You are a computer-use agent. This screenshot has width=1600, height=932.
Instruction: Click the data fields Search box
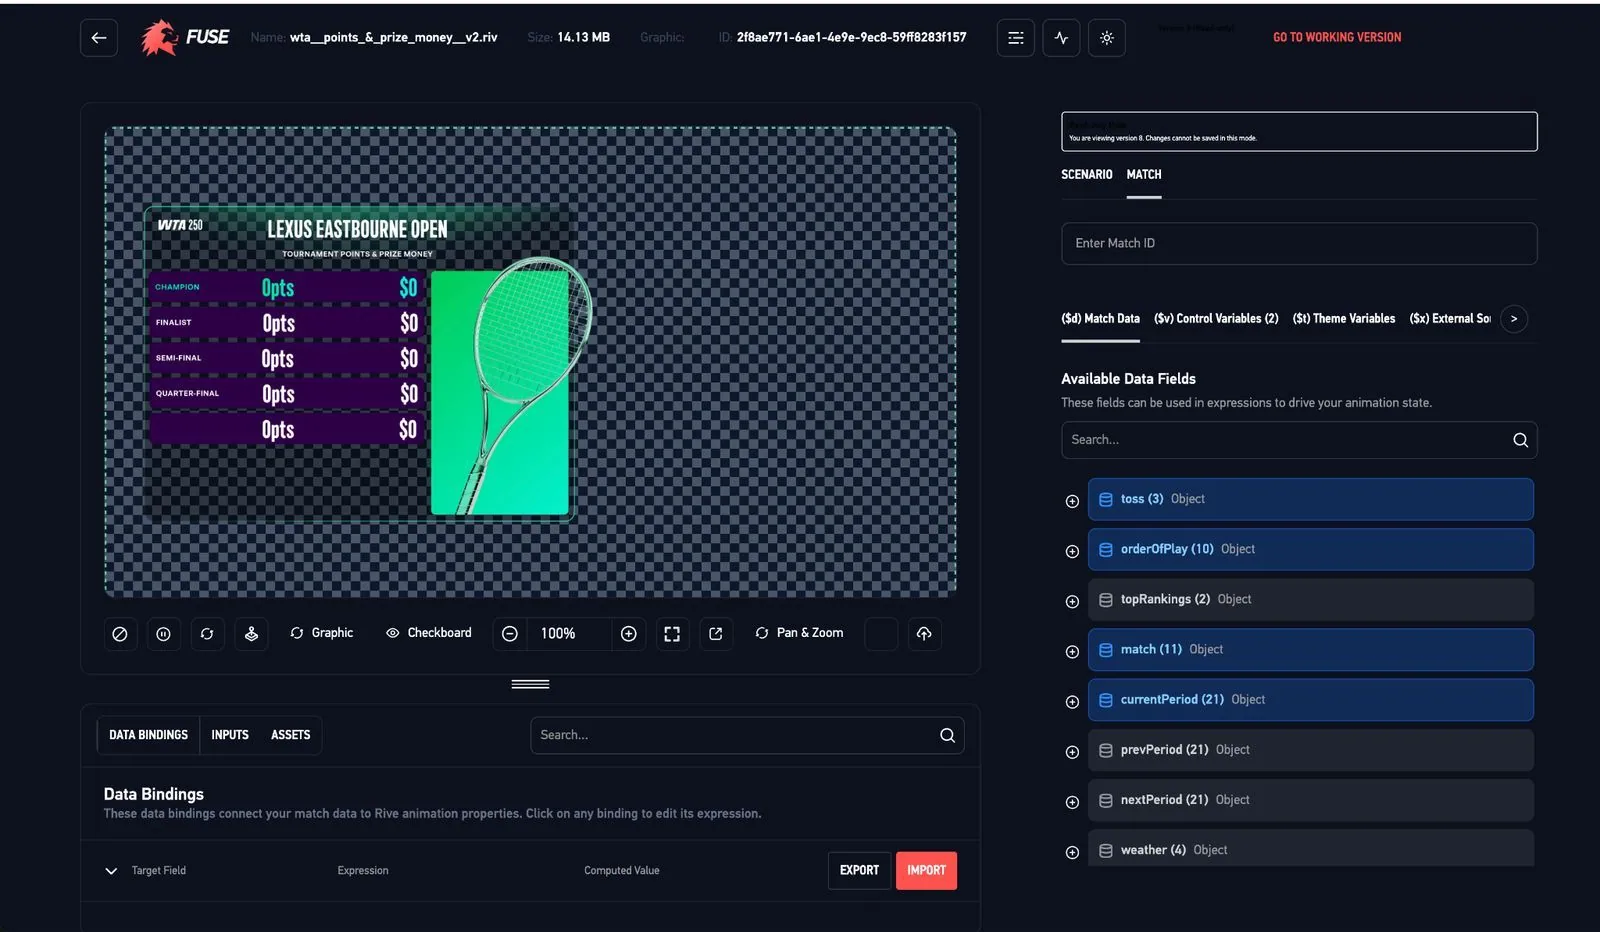[x=1299, y=440]
